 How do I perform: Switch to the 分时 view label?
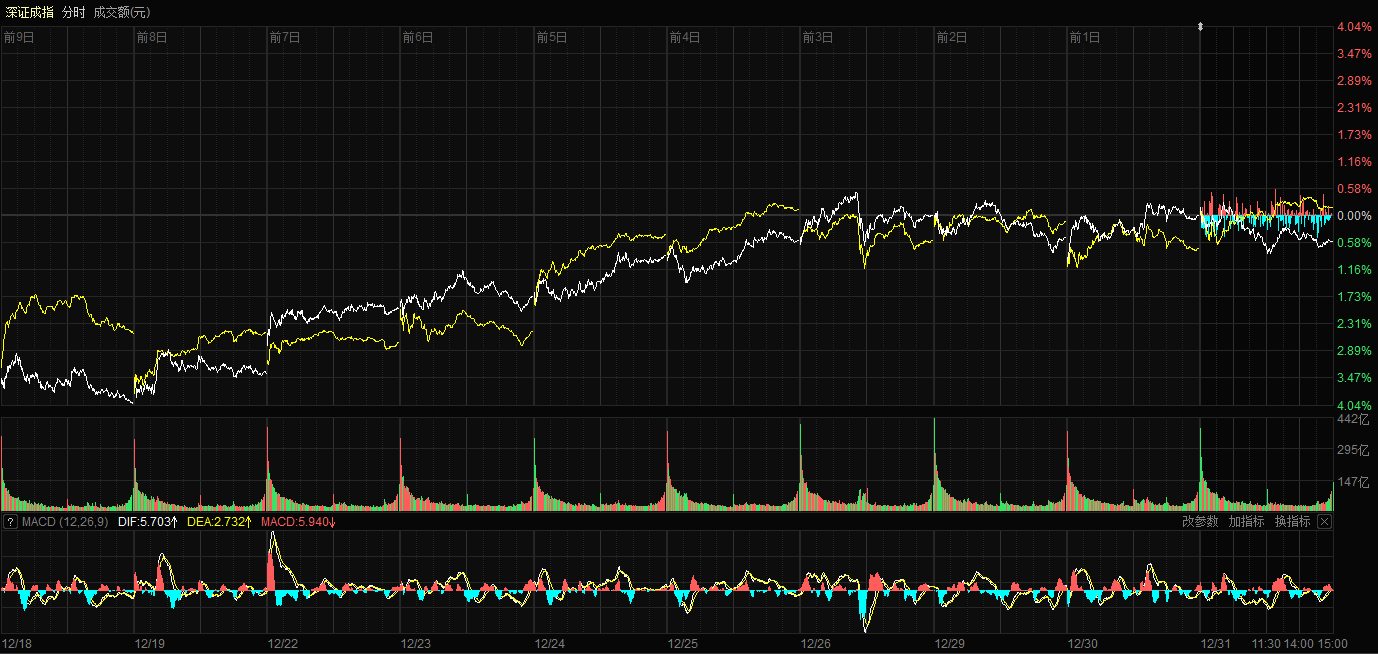click(73, 11)
